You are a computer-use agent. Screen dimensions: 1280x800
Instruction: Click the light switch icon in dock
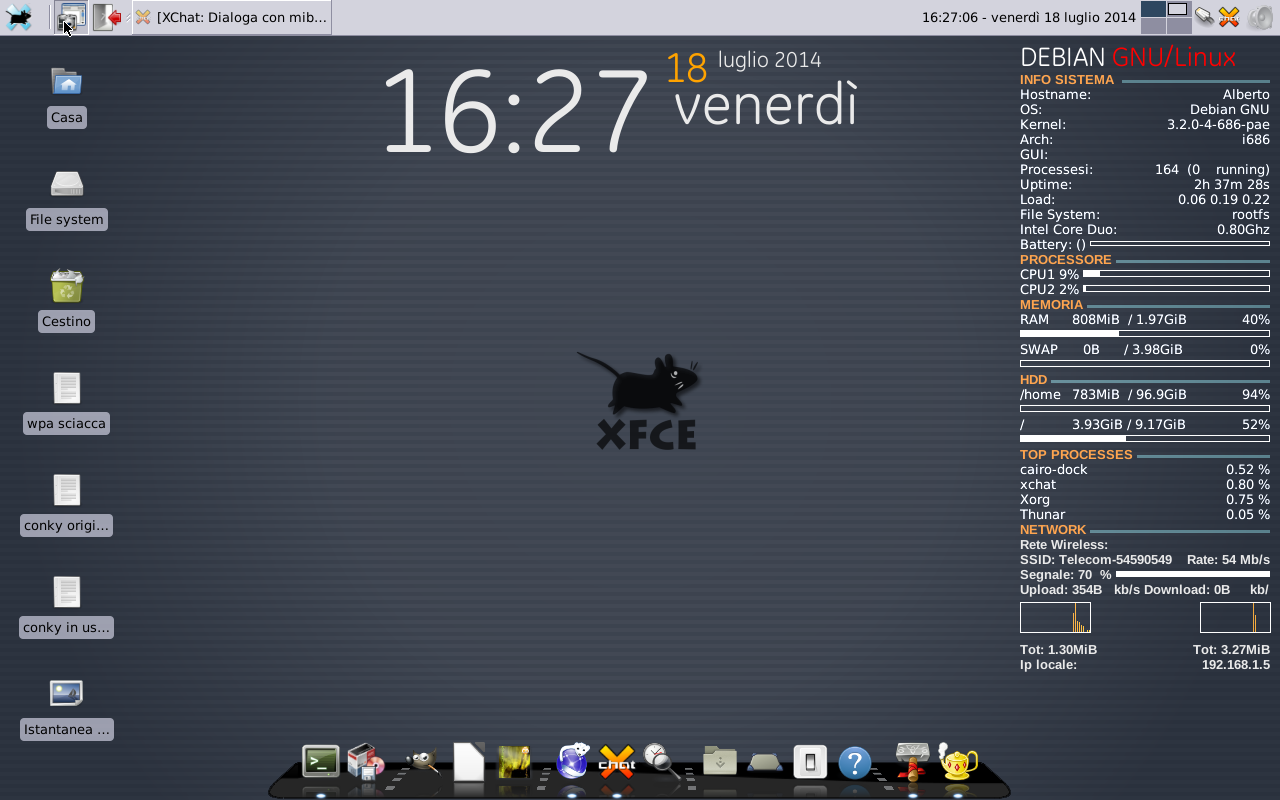click(x=810, y=762)
